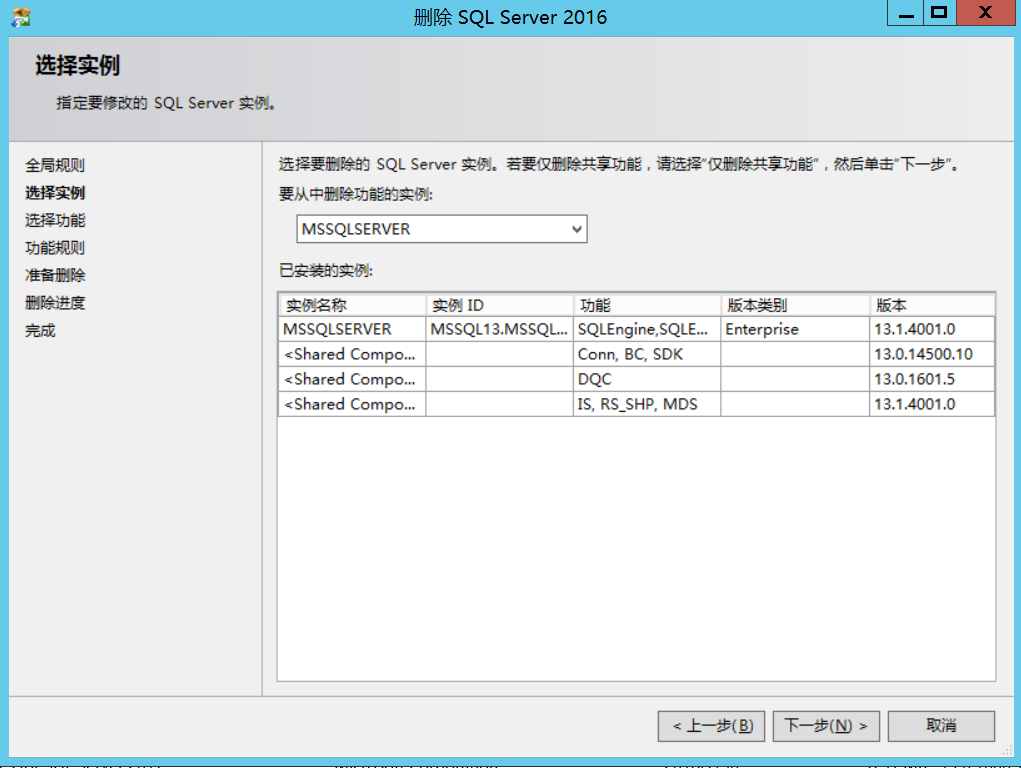Screen dimensions: 1021x768
Task: Select the MSSQLSERVER row in instance table
Action: [x=636, y=329]
